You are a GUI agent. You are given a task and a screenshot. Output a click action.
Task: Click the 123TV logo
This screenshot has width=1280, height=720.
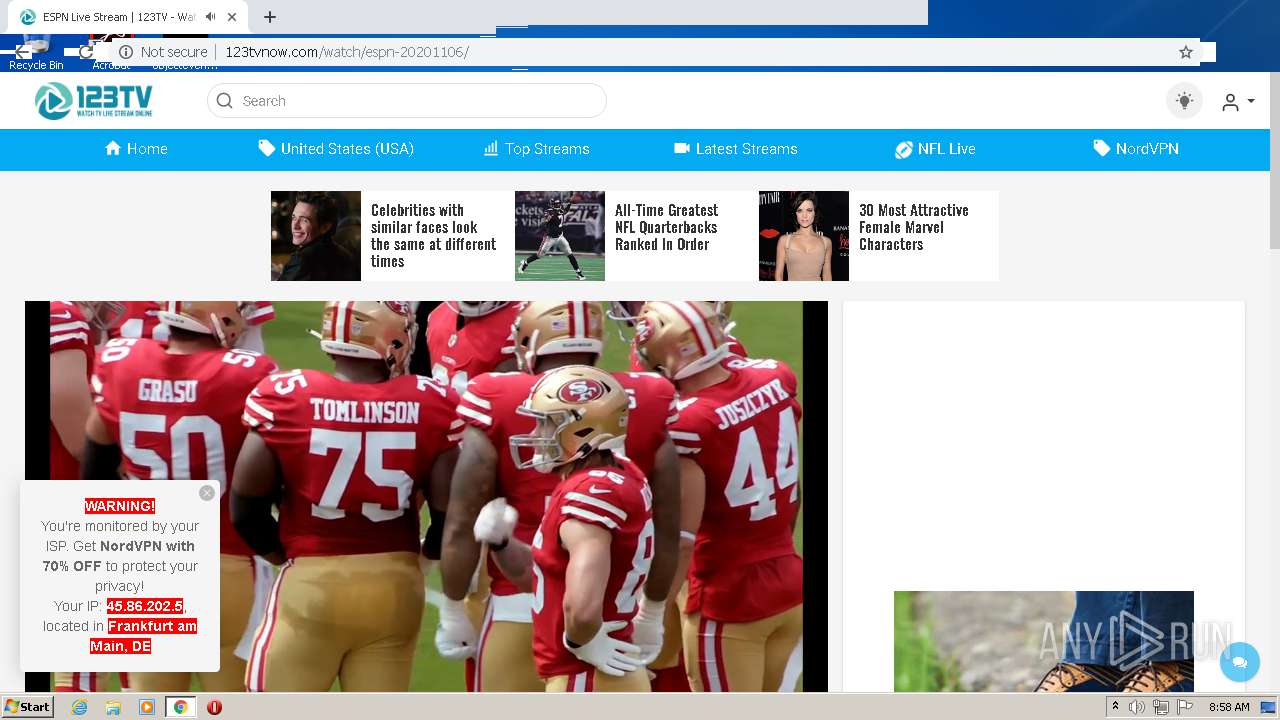pyautogui.click(x=93, y=100)
